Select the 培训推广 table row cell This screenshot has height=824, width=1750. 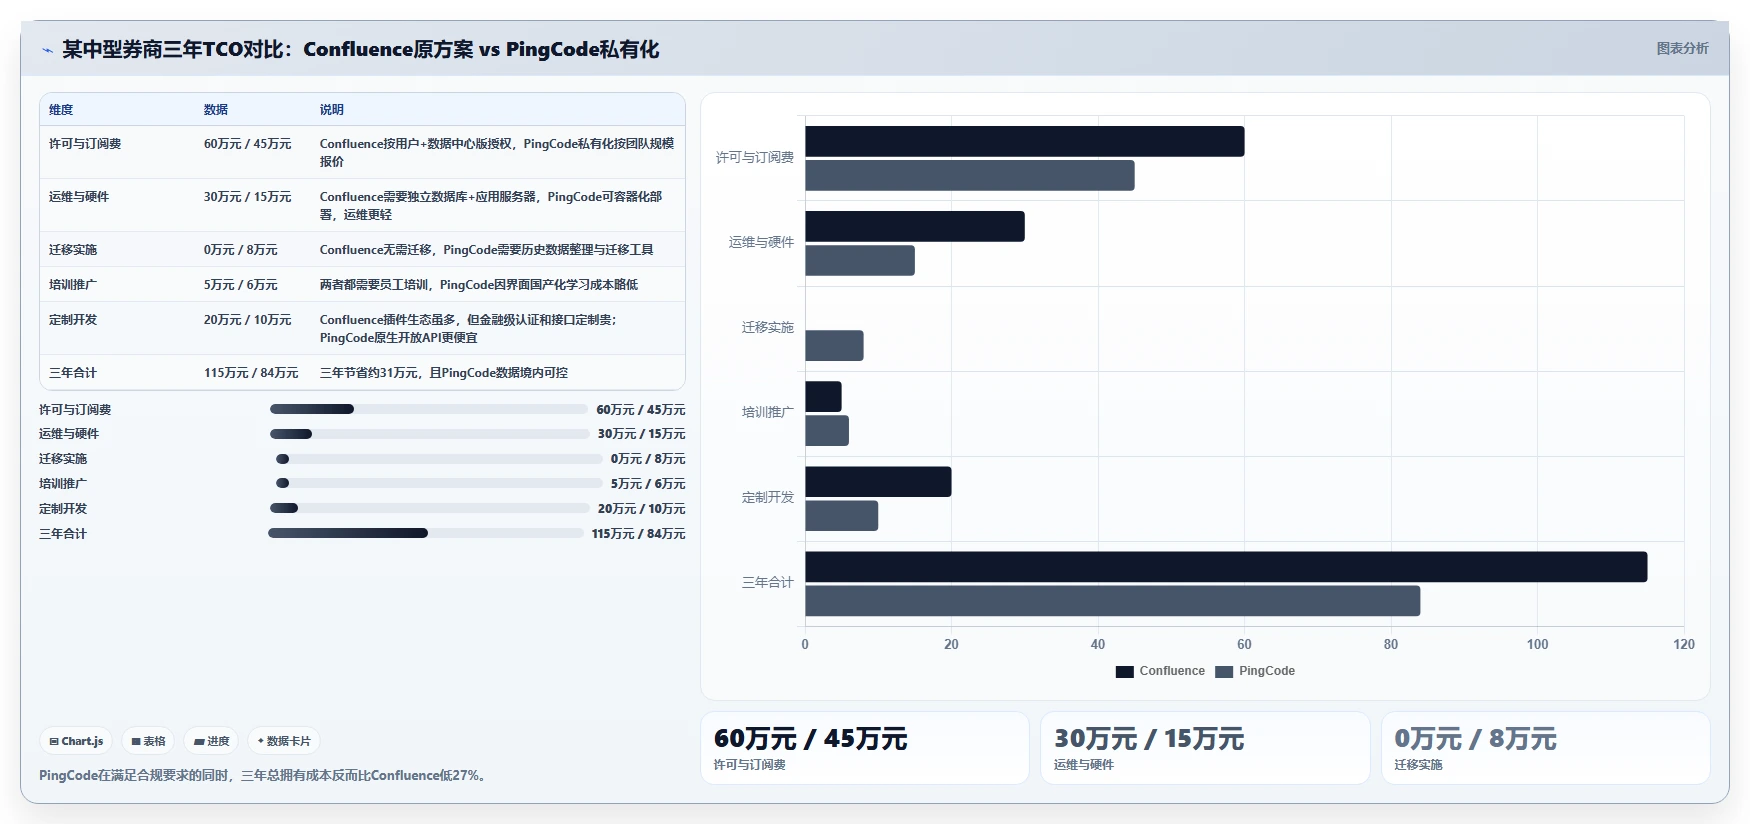click(73, 285)
